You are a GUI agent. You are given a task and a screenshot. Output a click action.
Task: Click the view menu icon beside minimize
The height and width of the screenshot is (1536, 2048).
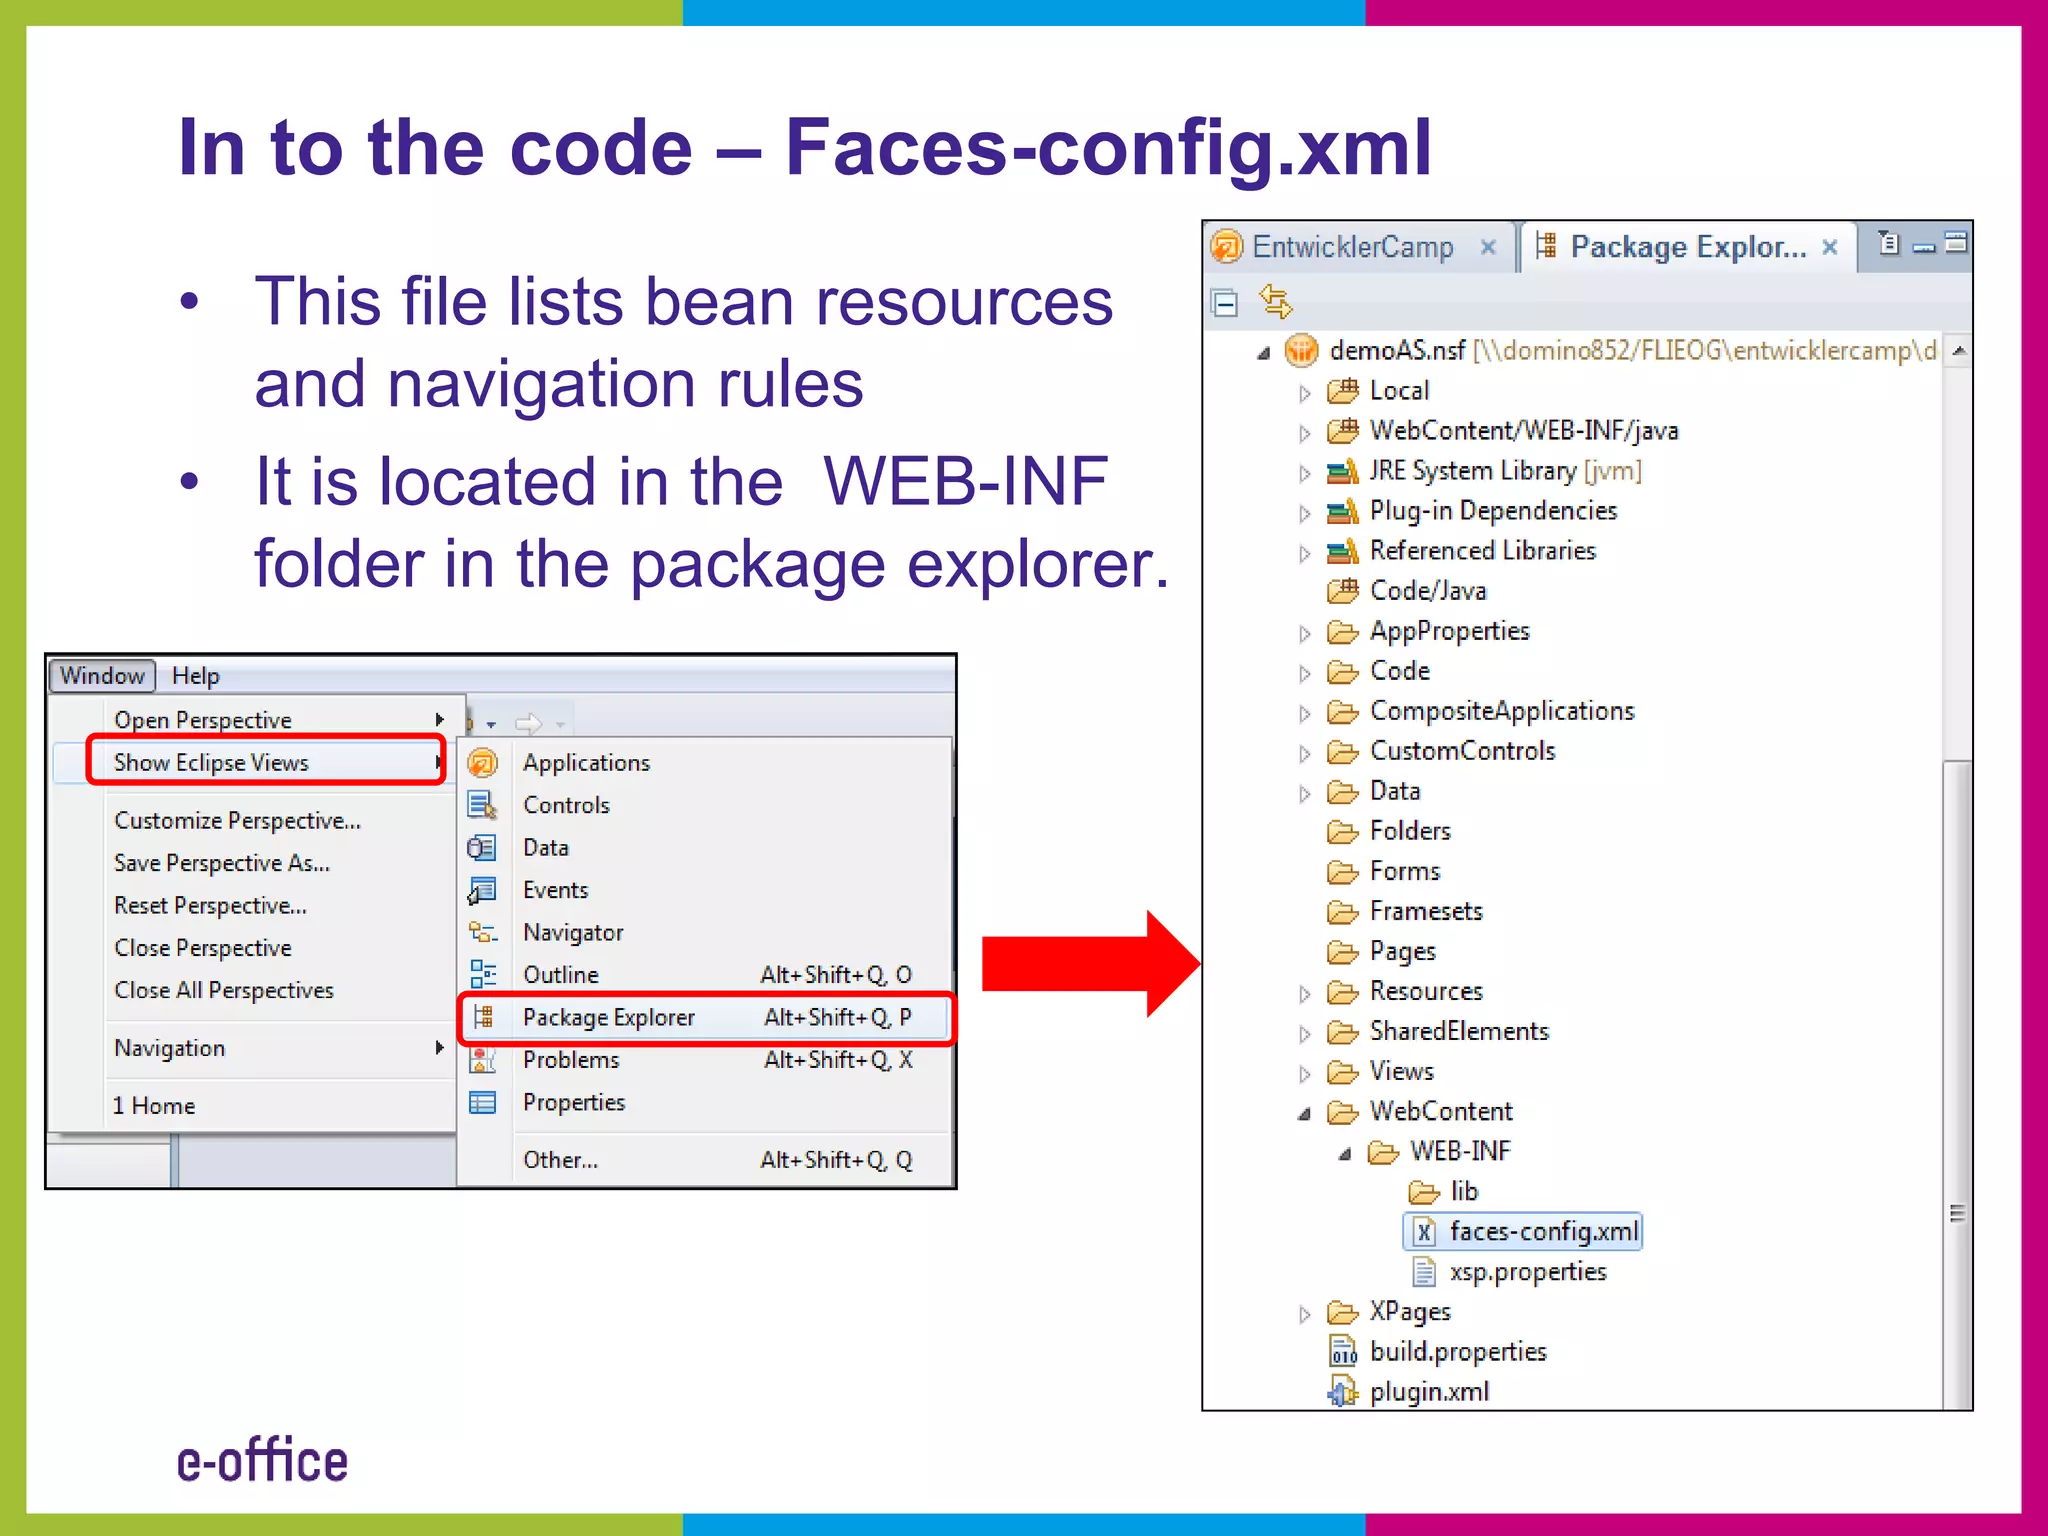click(x=1888, y=243)
